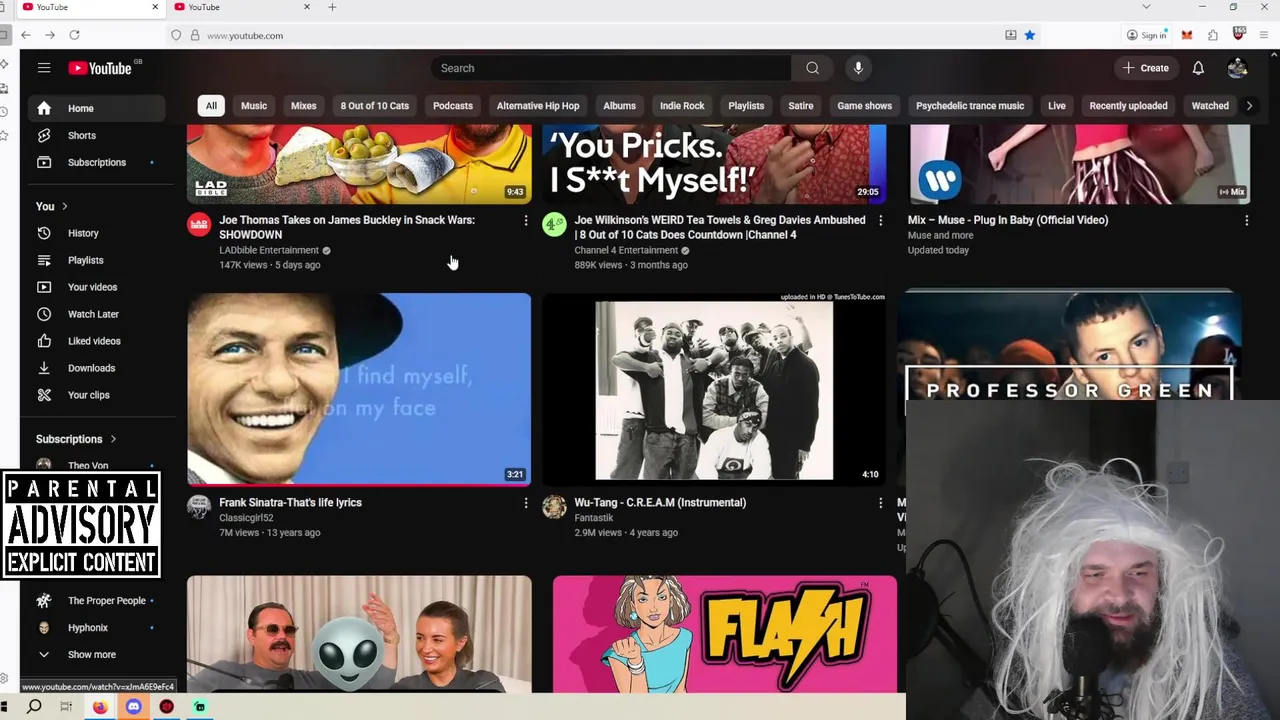The width and height of the screenshot is (1280, 720).
Task: Select the Psychedelic trance music chip
Action: (x=970, y=106)
